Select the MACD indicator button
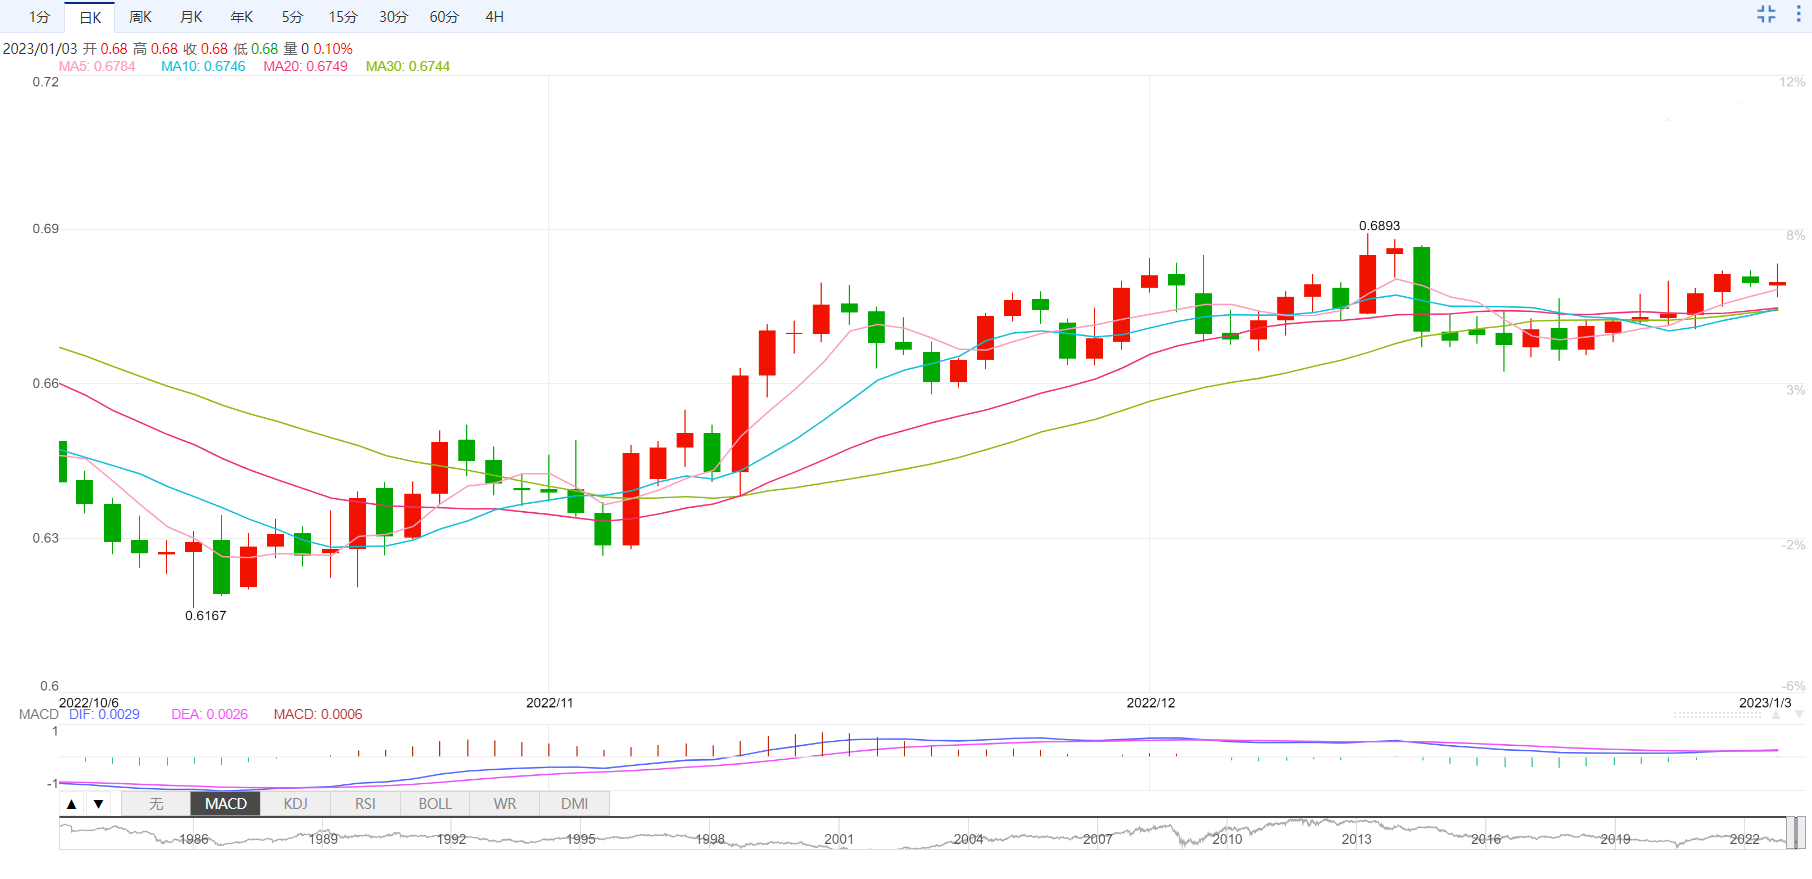Image resolution: width=1812 pixels, height=879 pixels. point(226,804)
